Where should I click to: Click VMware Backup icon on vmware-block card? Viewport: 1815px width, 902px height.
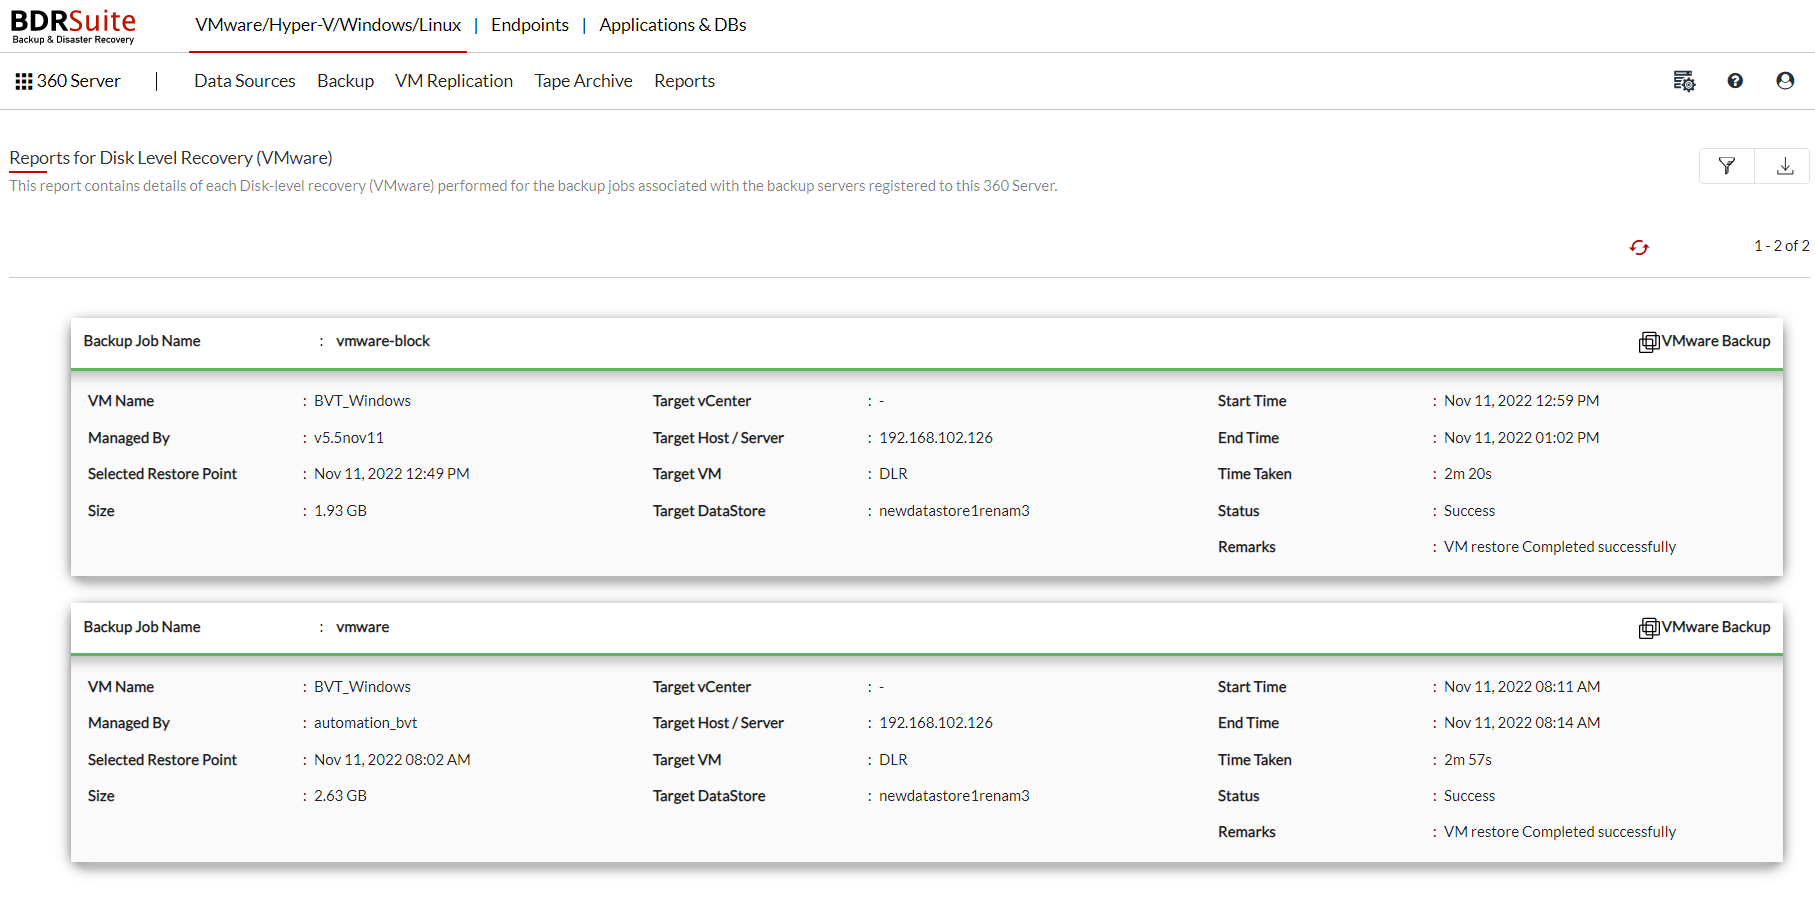1649,342
